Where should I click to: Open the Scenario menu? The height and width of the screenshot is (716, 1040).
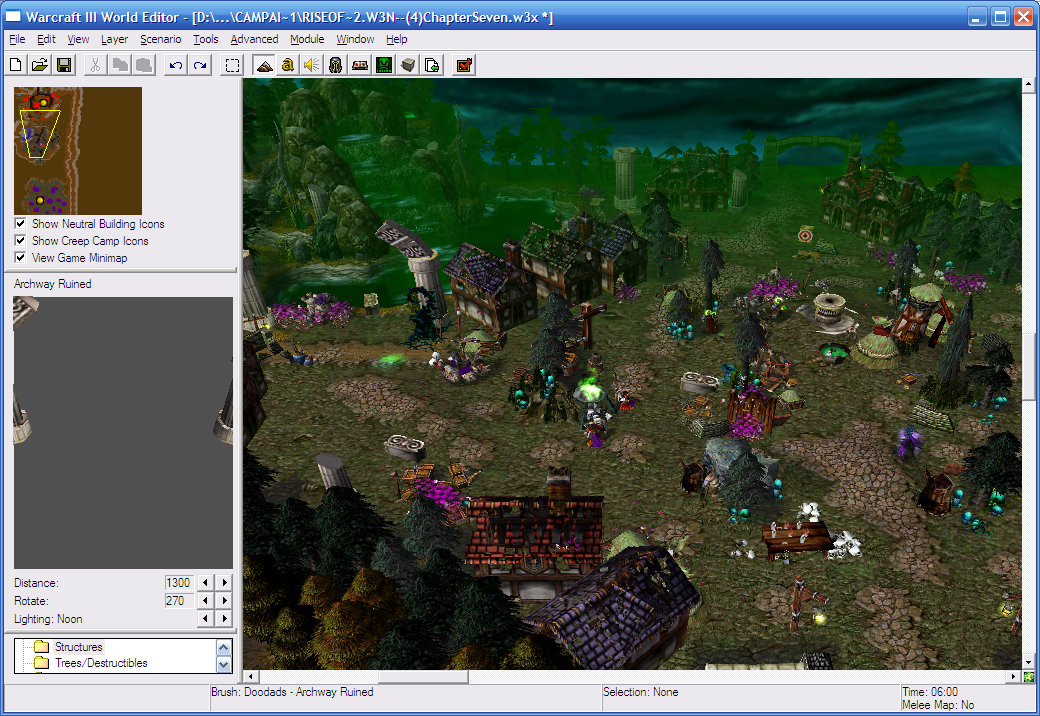pos(161,39)
